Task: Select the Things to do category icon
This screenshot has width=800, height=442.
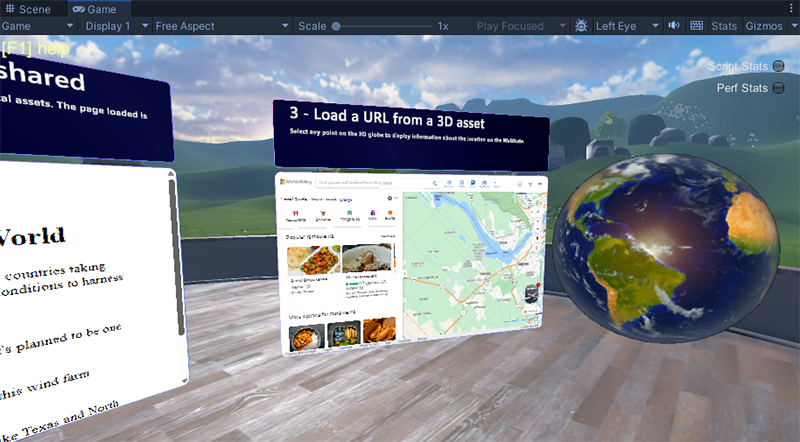Action: point(349,213)
